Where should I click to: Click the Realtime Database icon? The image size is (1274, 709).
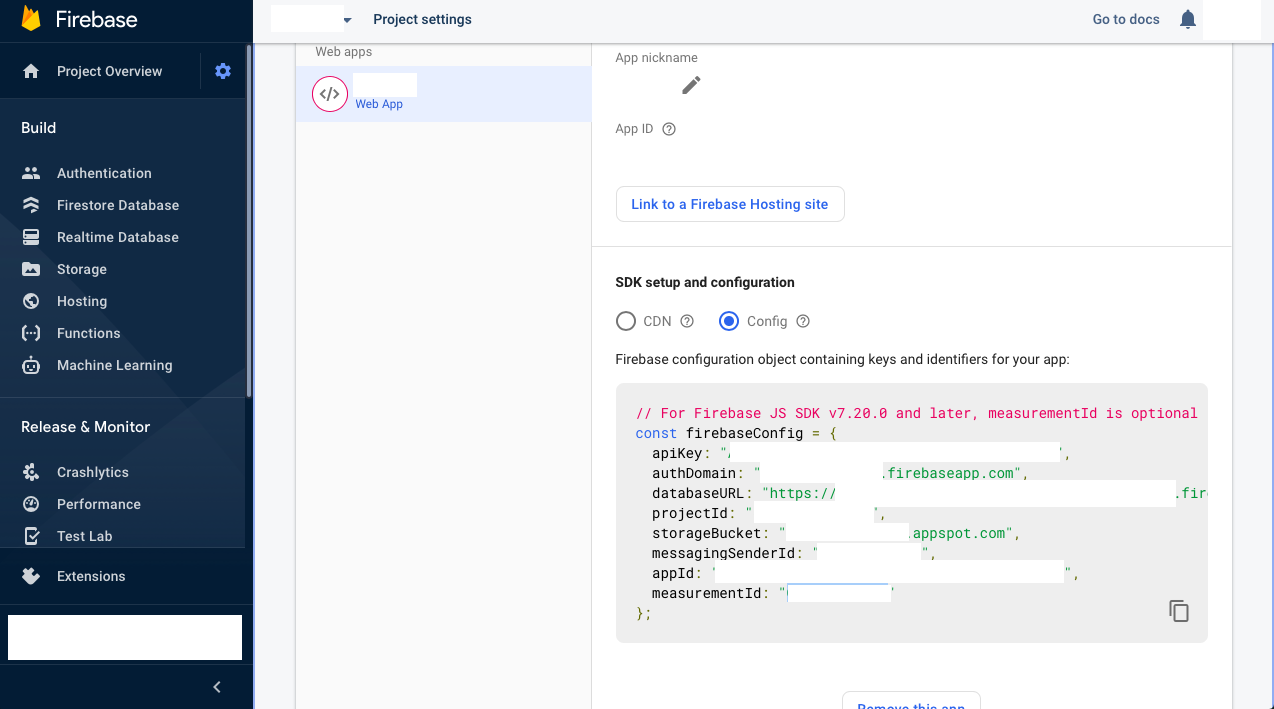(31, 237)
